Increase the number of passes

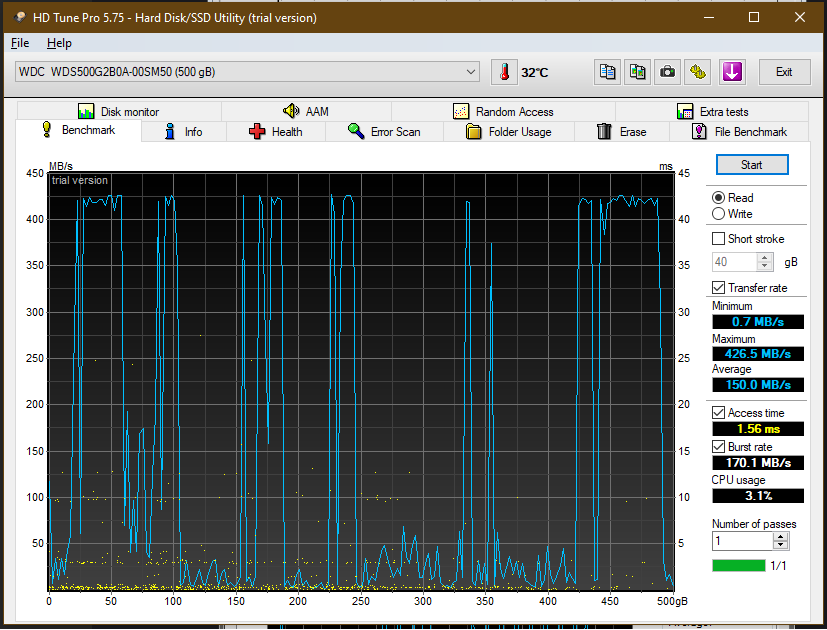(x=781, y=537)
